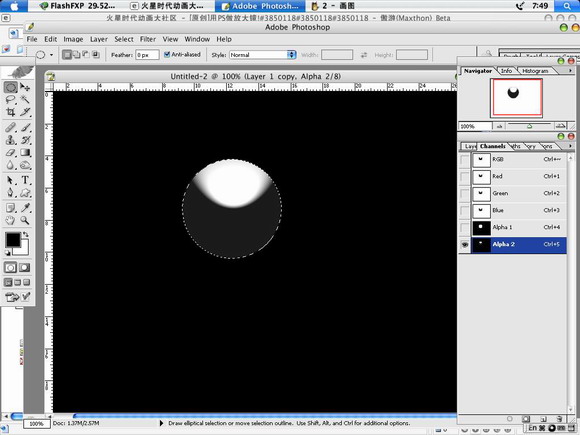Show the Red channel visibility
Image resolution: width=580 pixels, height=435 pixels.
465,177
